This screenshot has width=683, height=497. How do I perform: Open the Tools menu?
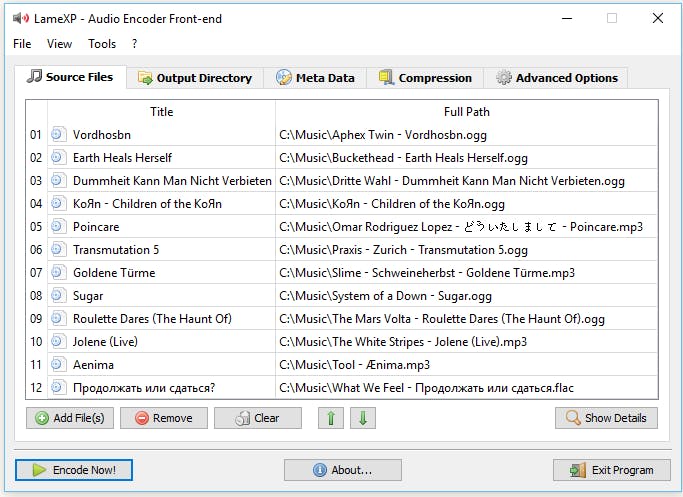[x=102, y=44]
